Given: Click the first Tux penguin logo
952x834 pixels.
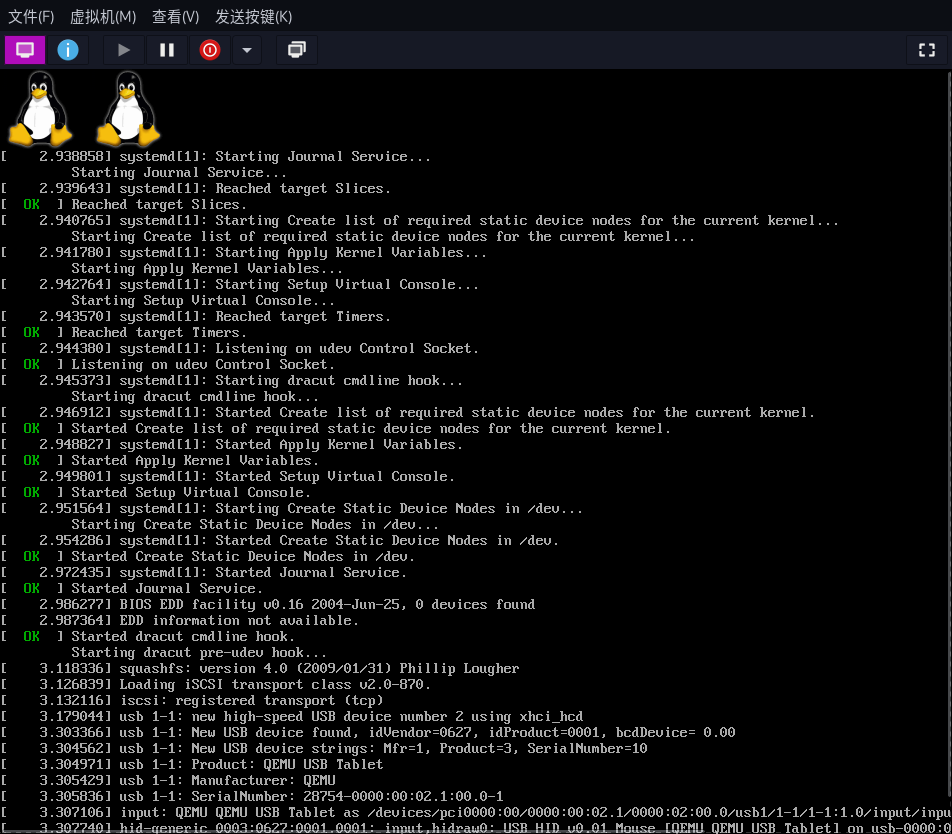Looking at the screenshot, I should pos(40,108).
